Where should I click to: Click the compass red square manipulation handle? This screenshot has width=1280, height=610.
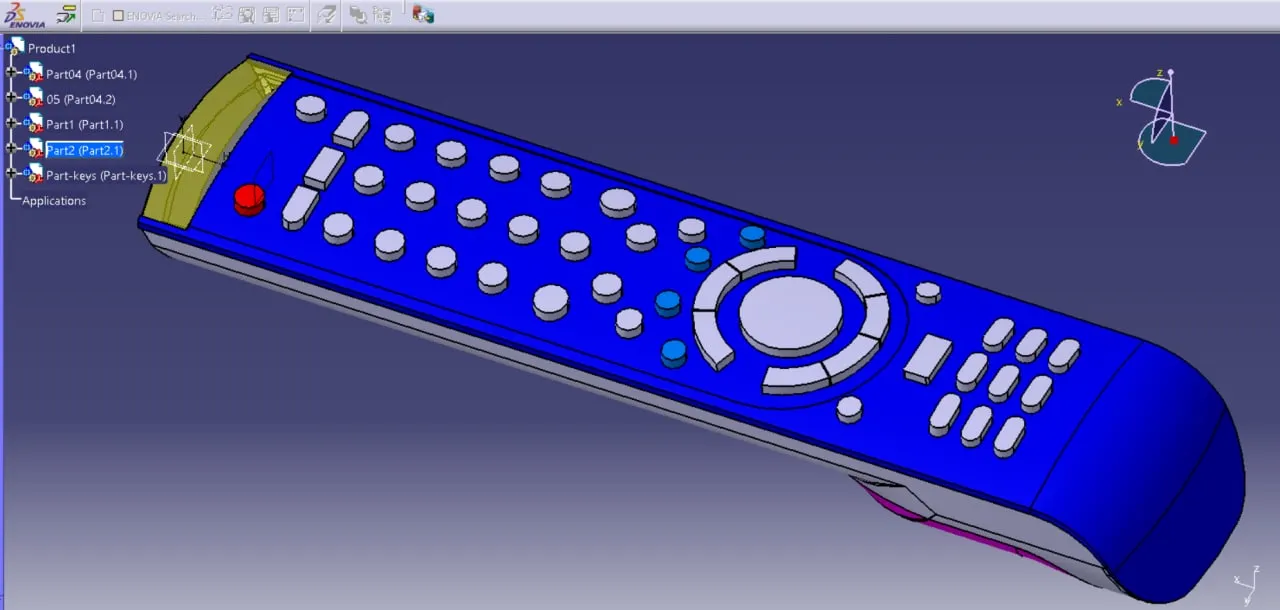pyautogui.click(x=1174, y=140)
